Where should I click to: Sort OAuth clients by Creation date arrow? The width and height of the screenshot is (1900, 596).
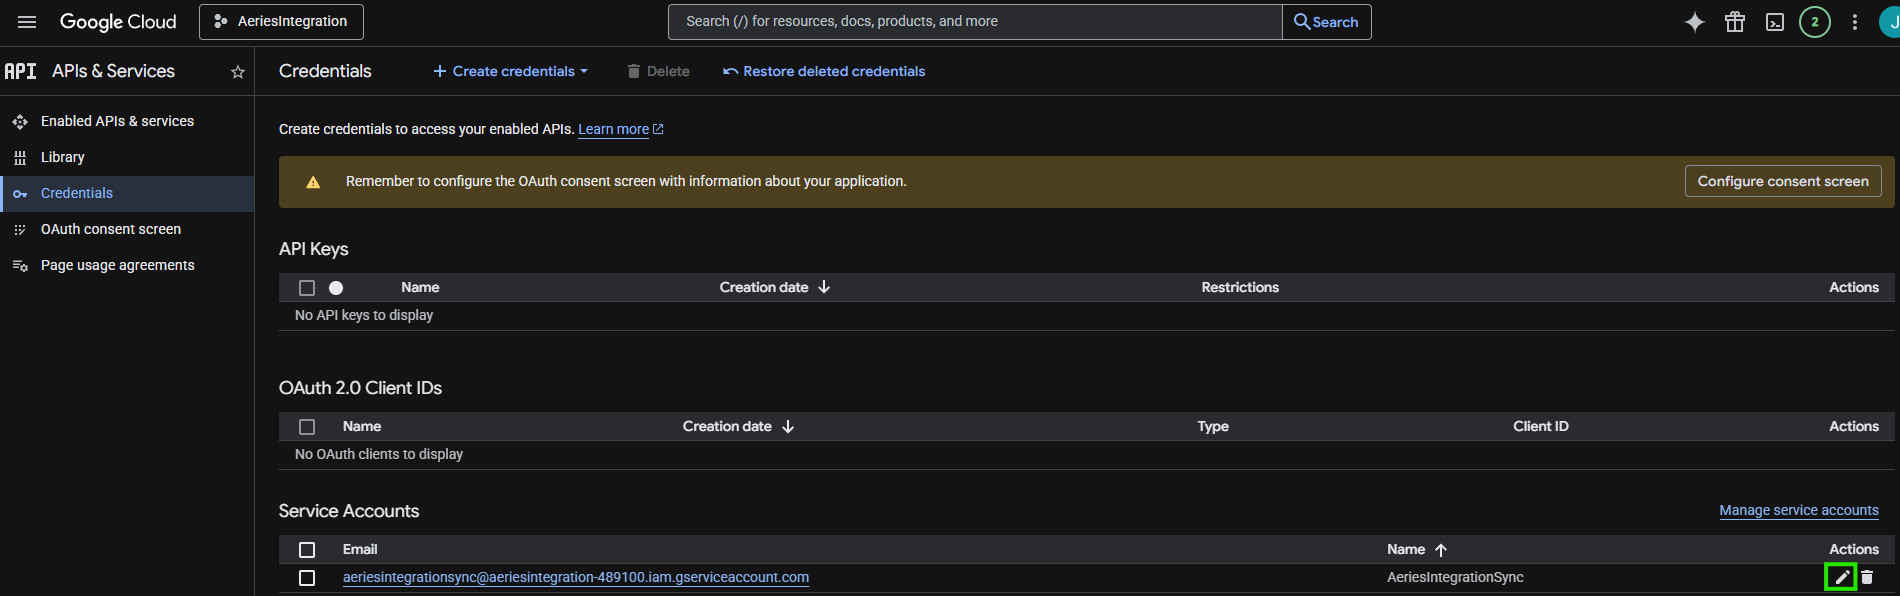pos(788,426)
